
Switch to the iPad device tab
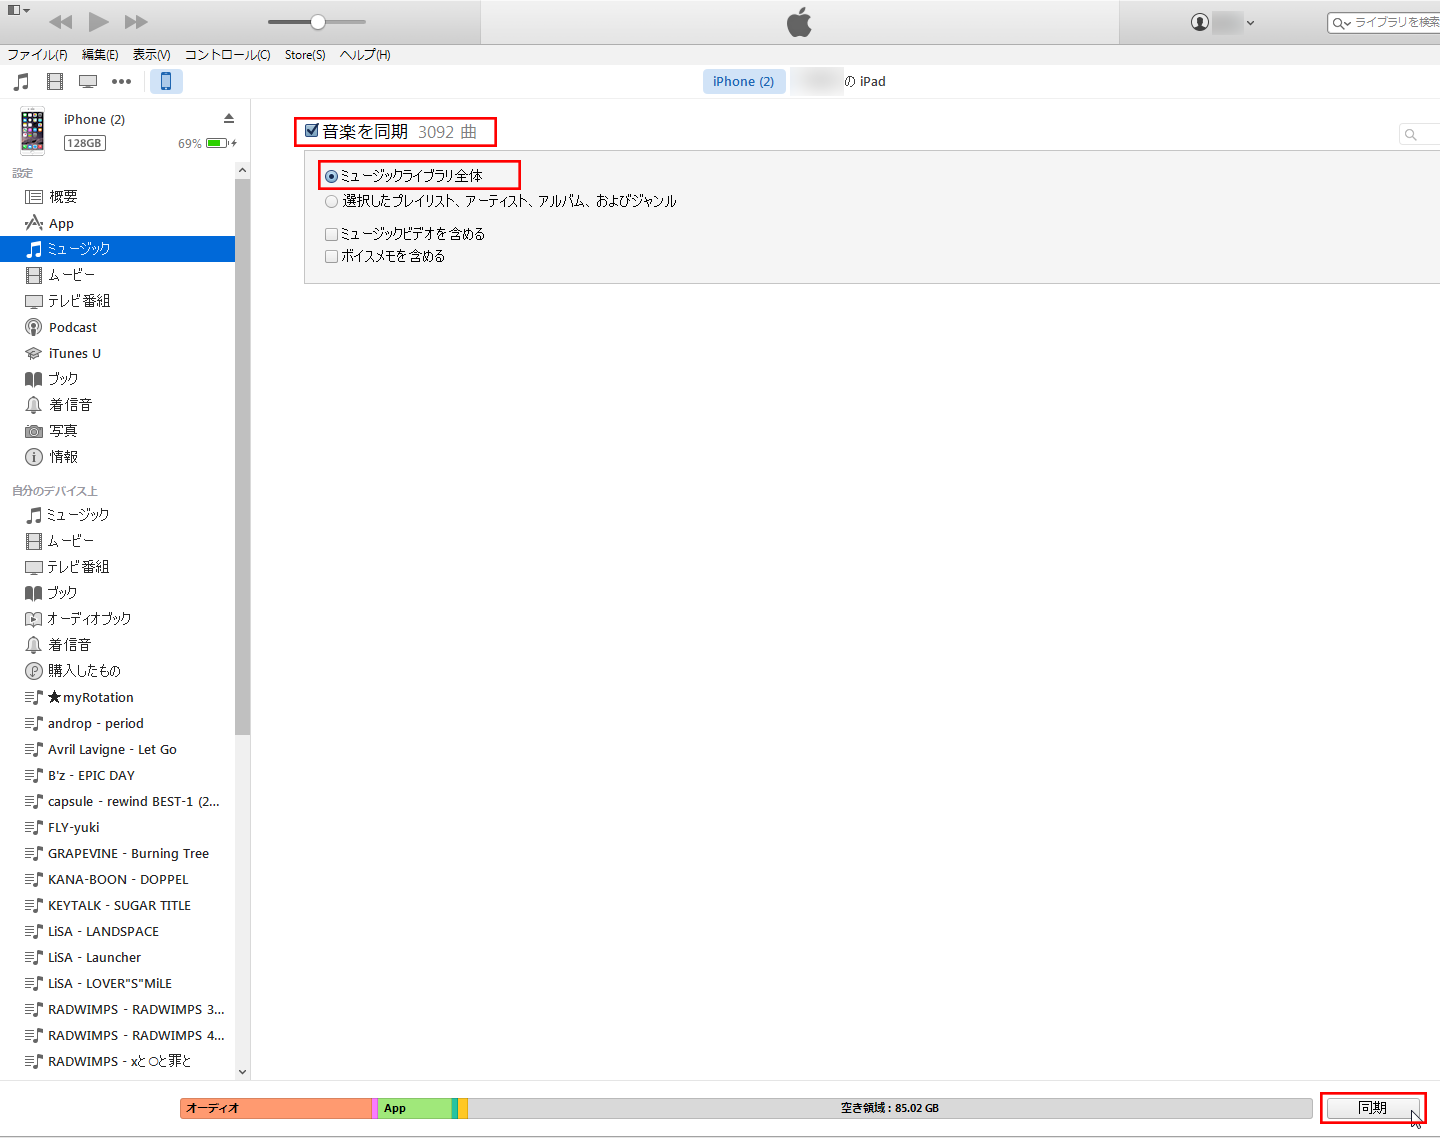tap(840, 81)
